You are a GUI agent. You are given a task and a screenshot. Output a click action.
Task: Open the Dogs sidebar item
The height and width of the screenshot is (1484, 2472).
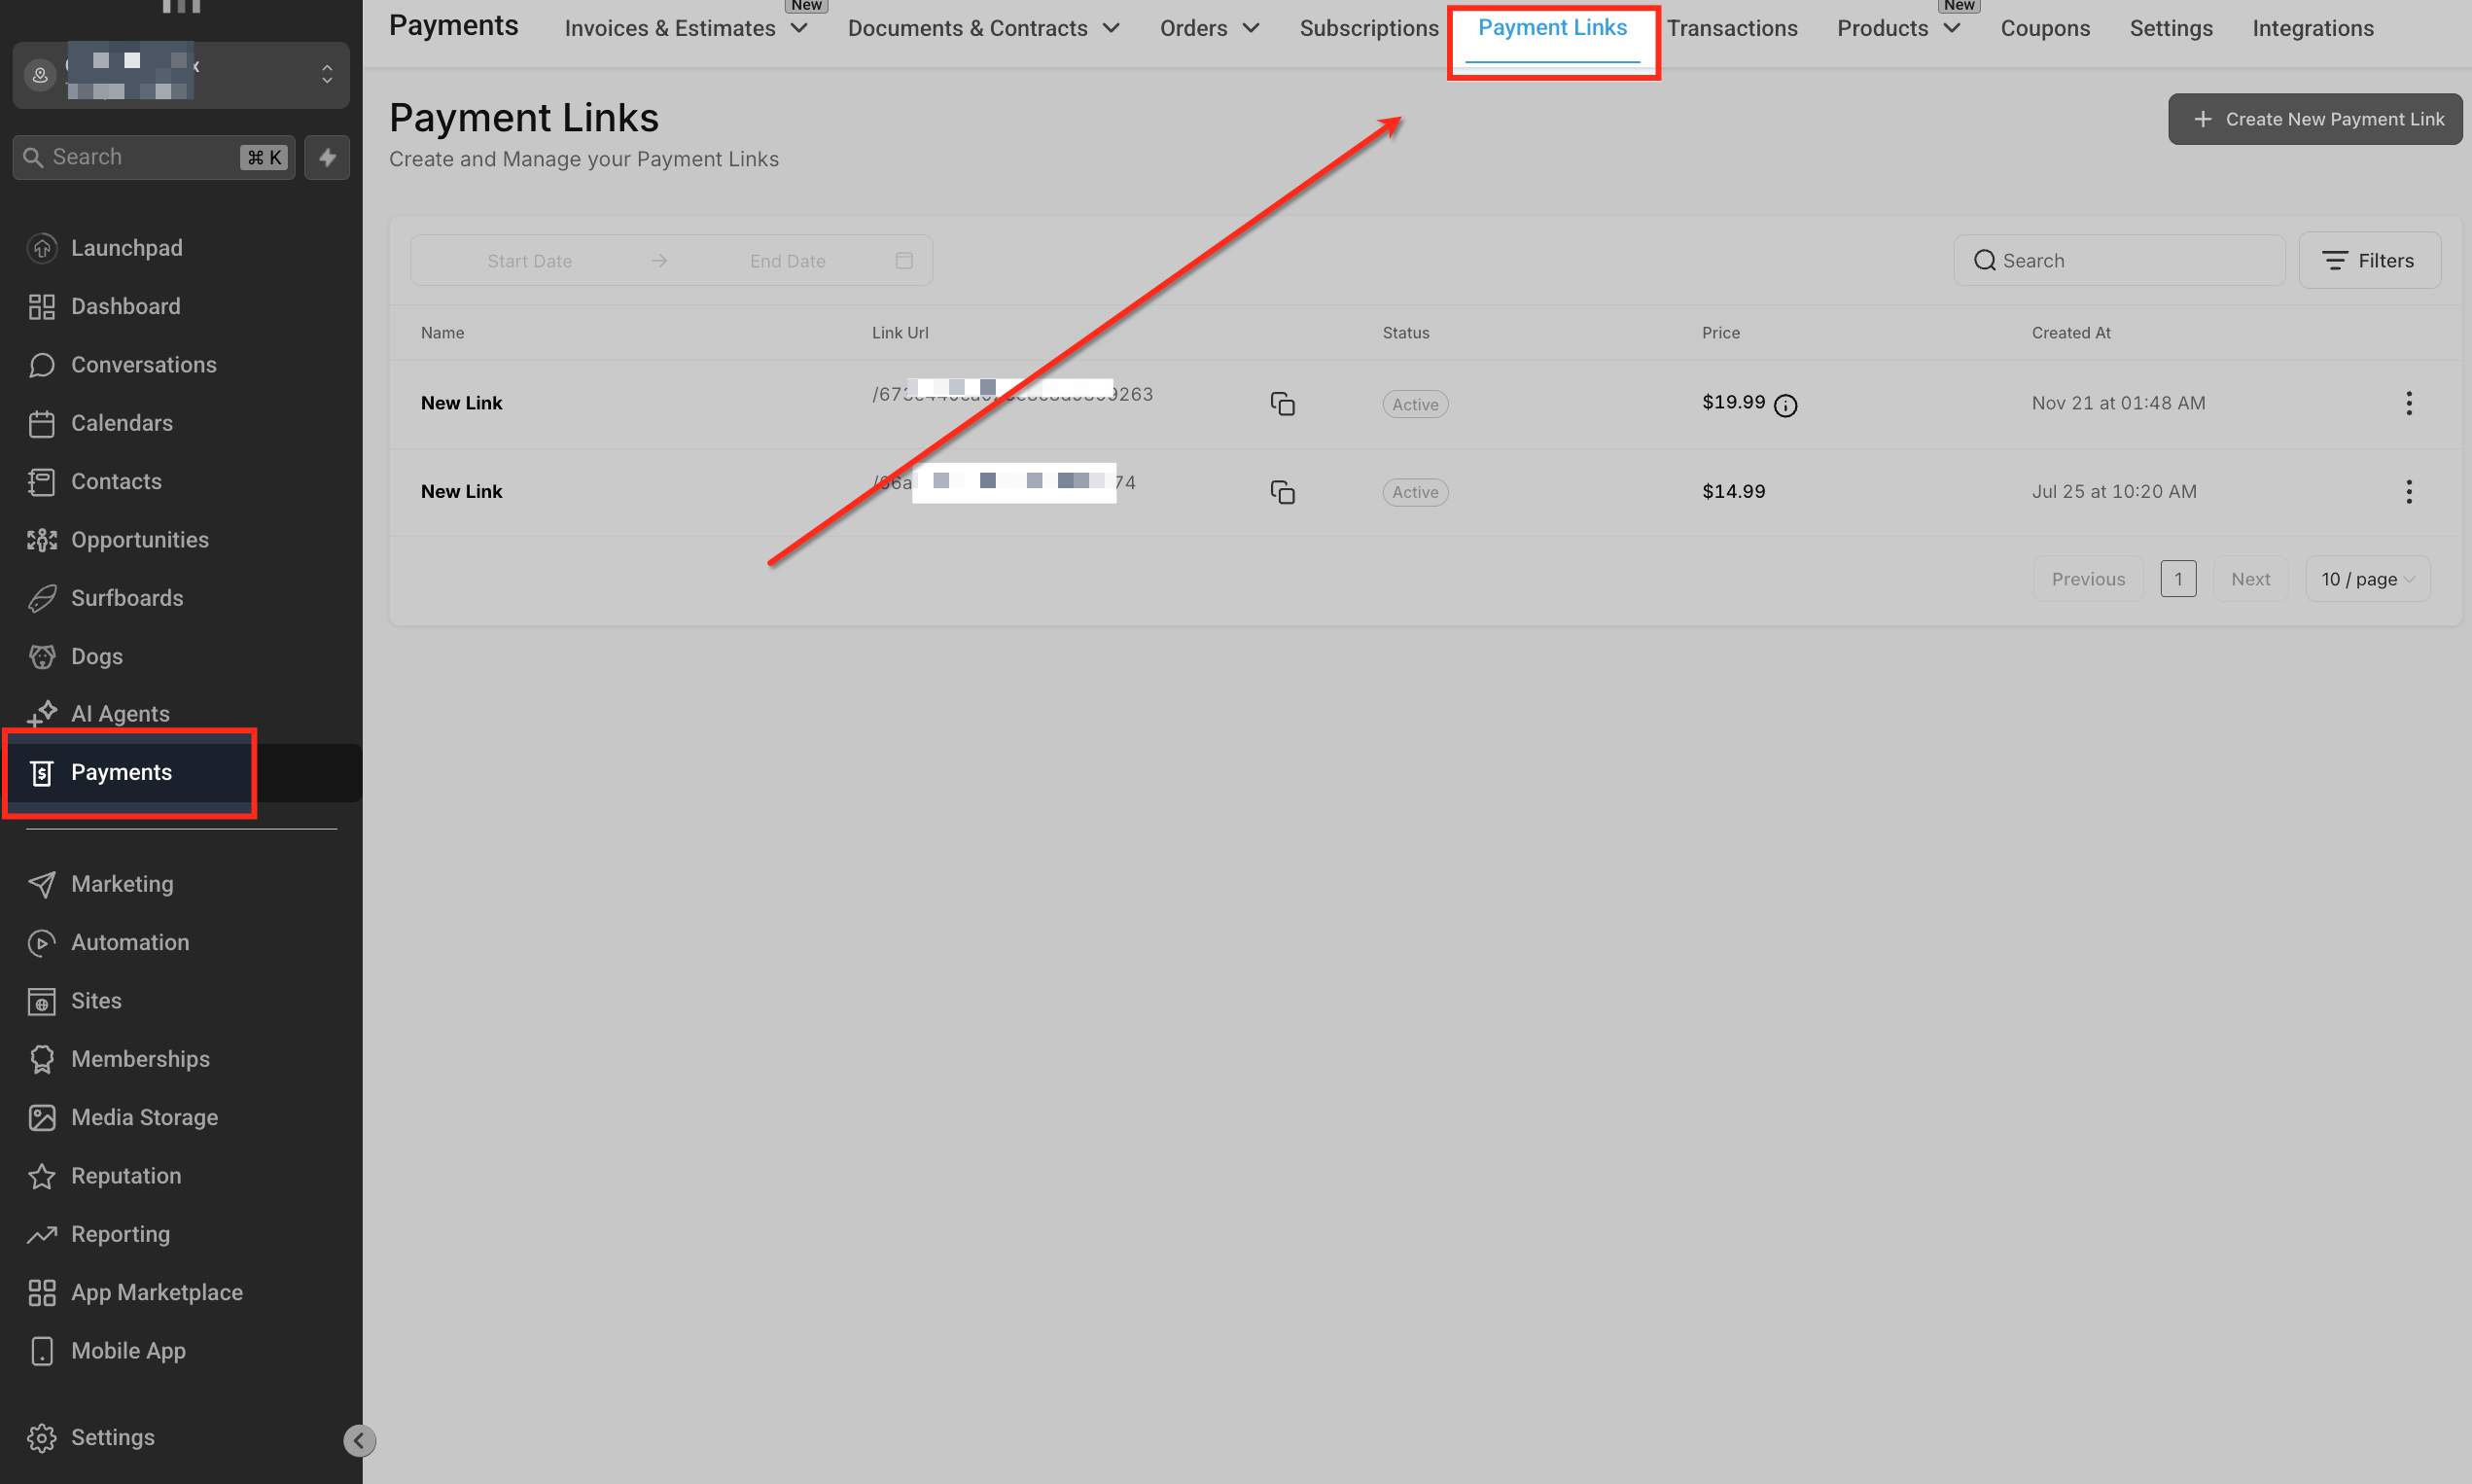coord(97,656)
